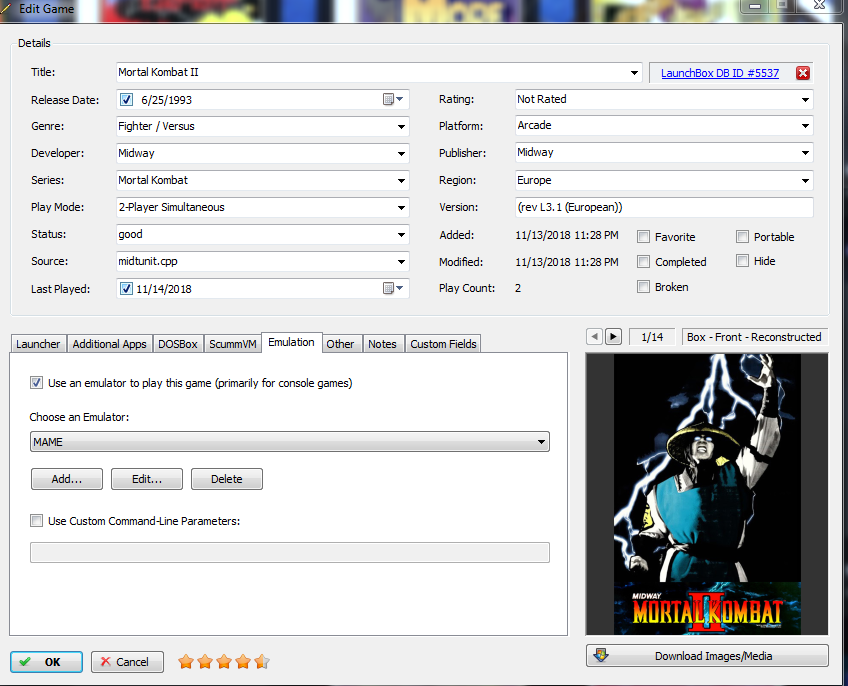Cancel editing the game
This screenshot has height=686, width=848.
[x=127, y=662]
